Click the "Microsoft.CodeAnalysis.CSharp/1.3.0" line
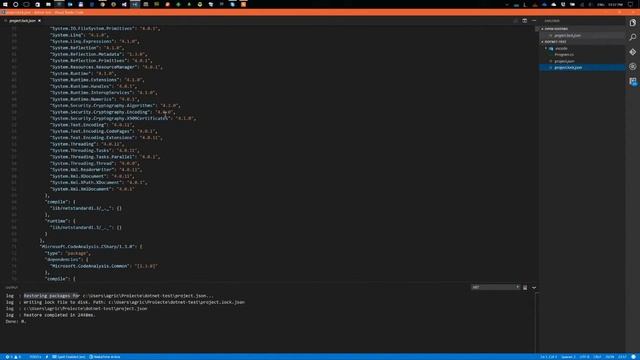 (91, 247)
